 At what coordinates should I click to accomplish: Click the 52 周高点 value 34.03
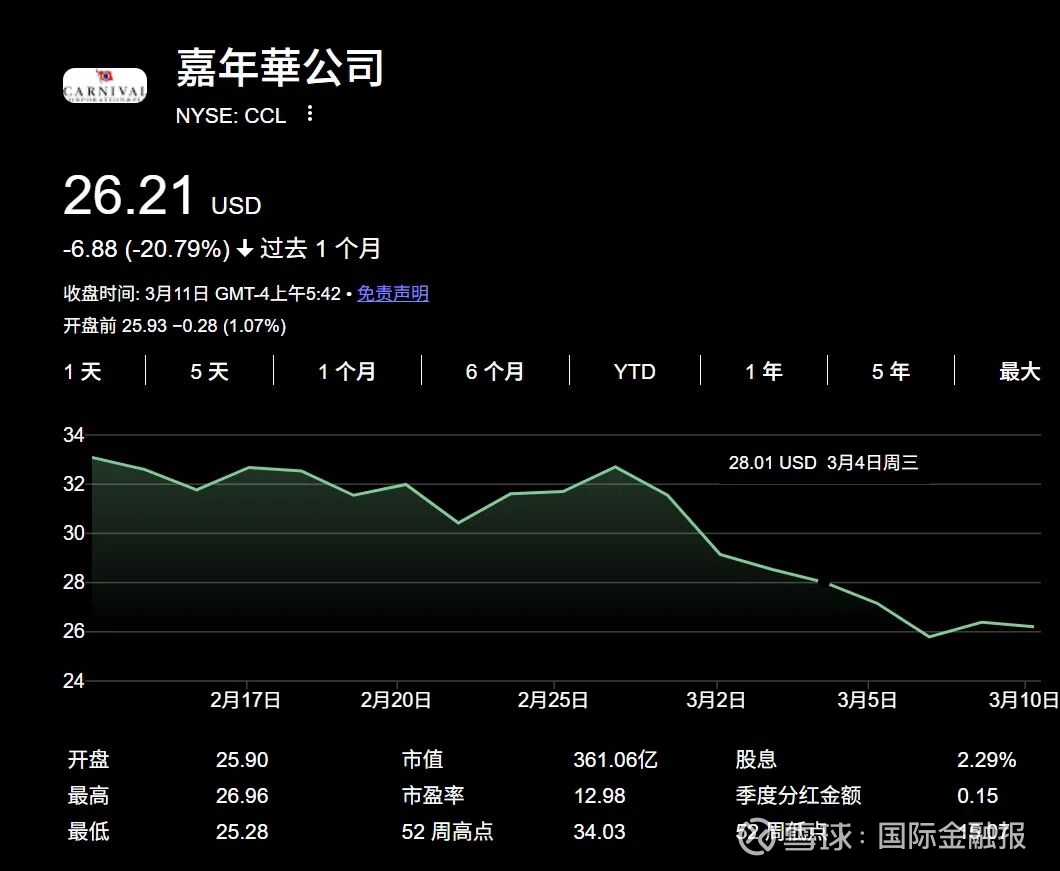coord(600,831)
